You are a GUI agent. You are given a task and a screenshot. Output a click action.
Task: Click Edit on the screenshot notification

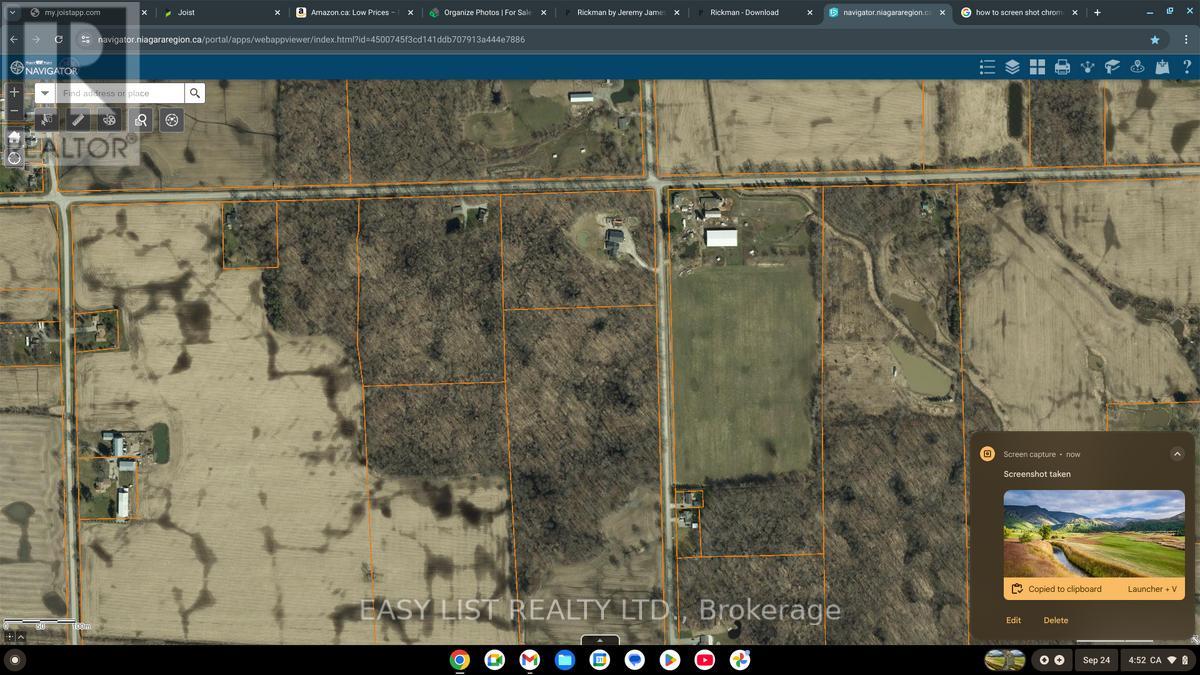pyautogui.click(x=1013, y=620)
